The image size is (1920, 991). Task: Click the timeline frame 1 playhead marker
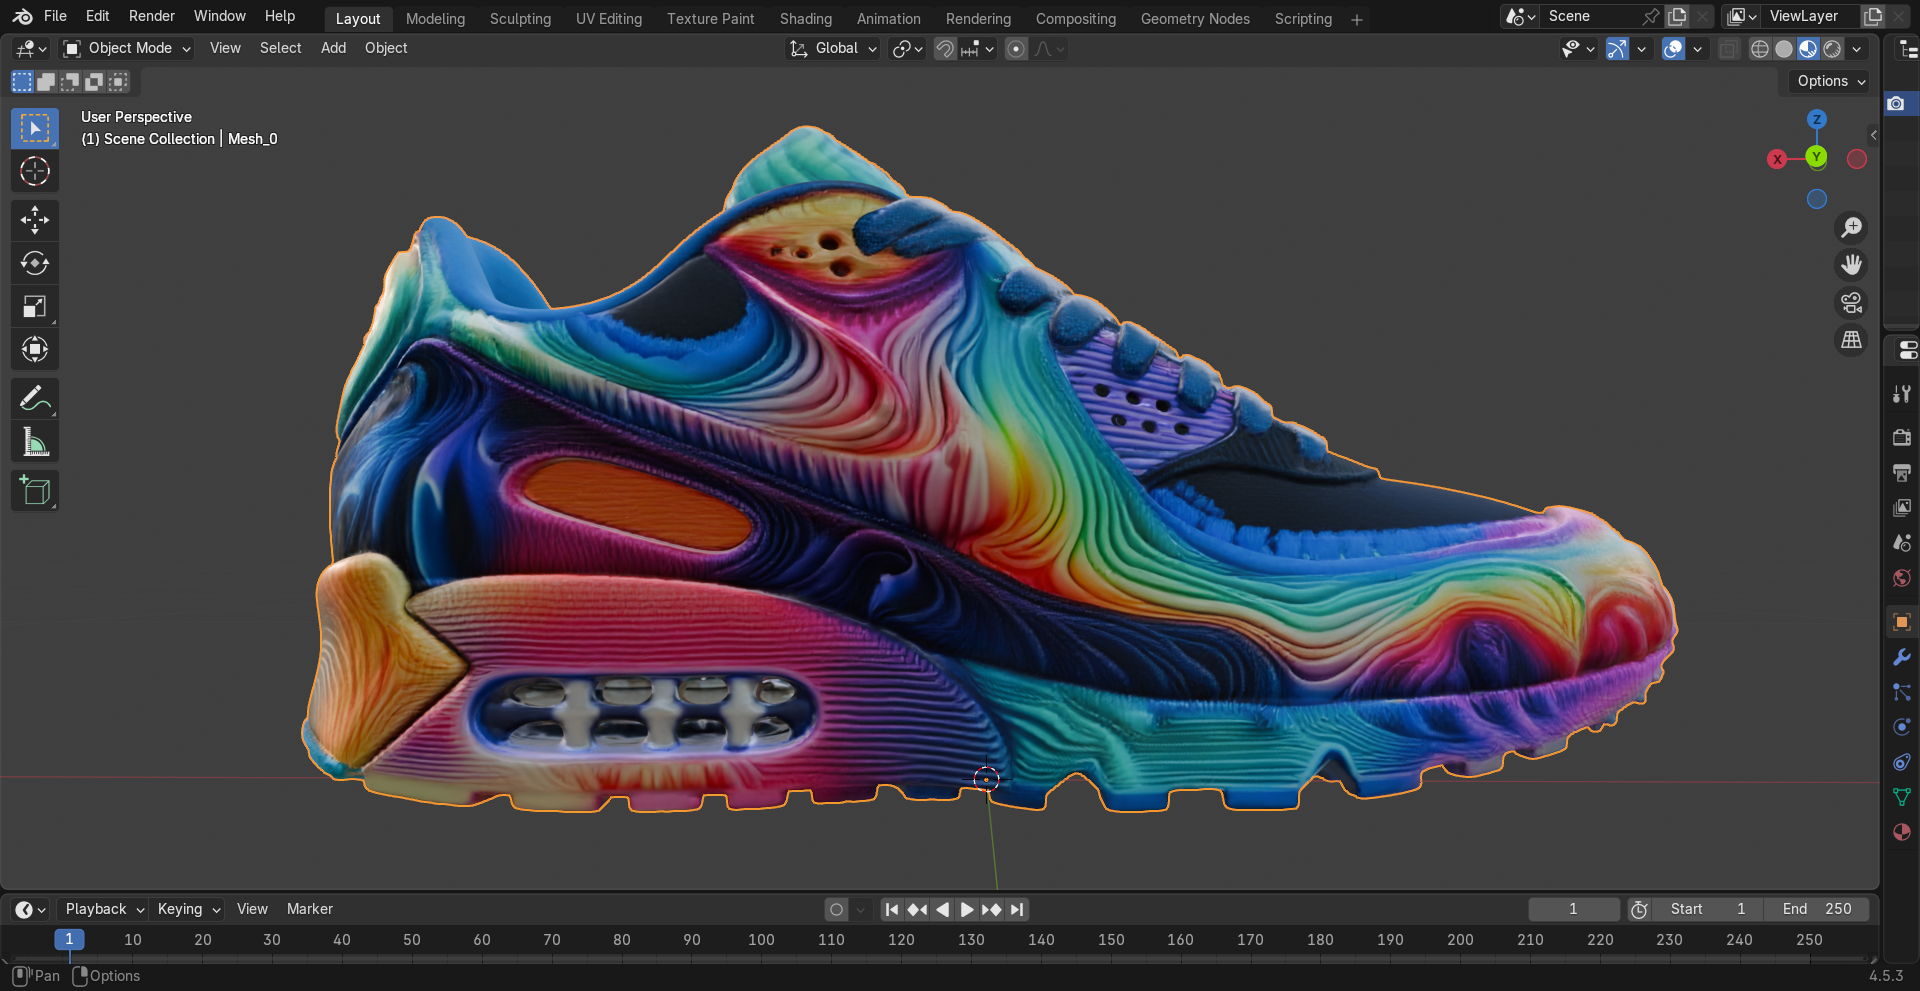click(x=69, y=939)
